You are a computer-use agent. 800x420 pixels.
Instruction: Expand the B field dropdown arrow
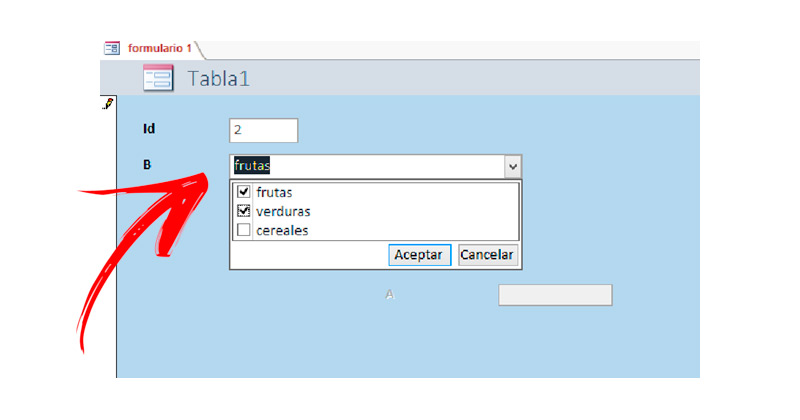[x=512, y=166]
